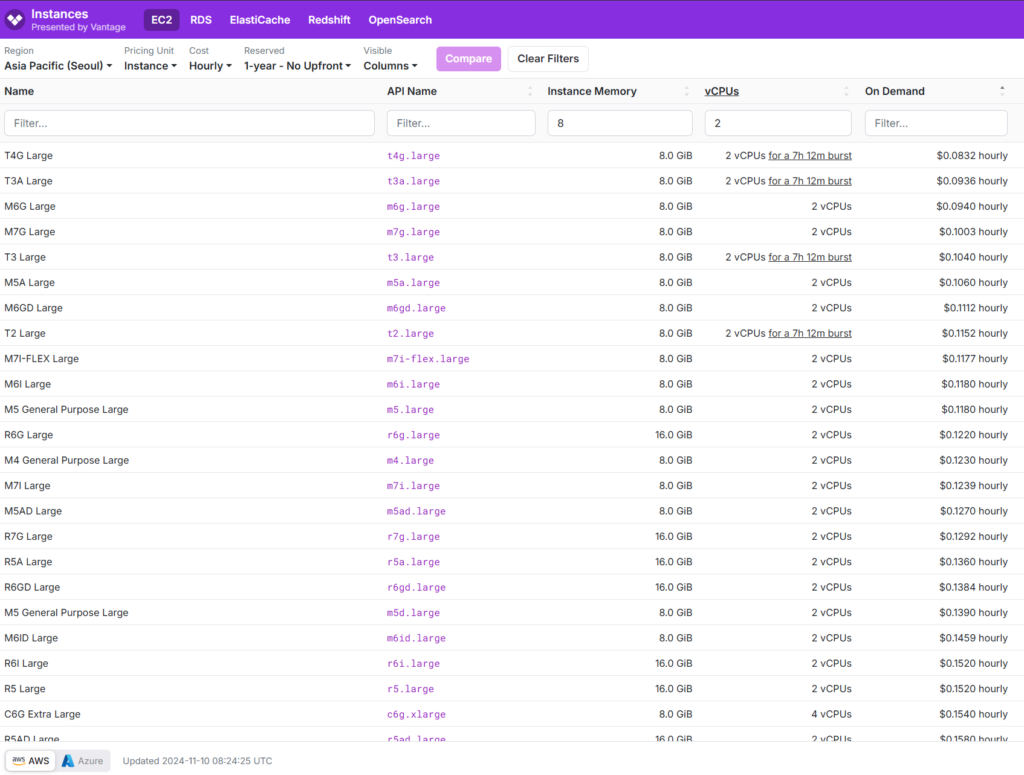
Task: Sort by On Demand column arrows
Action: tap(1002, 91)
